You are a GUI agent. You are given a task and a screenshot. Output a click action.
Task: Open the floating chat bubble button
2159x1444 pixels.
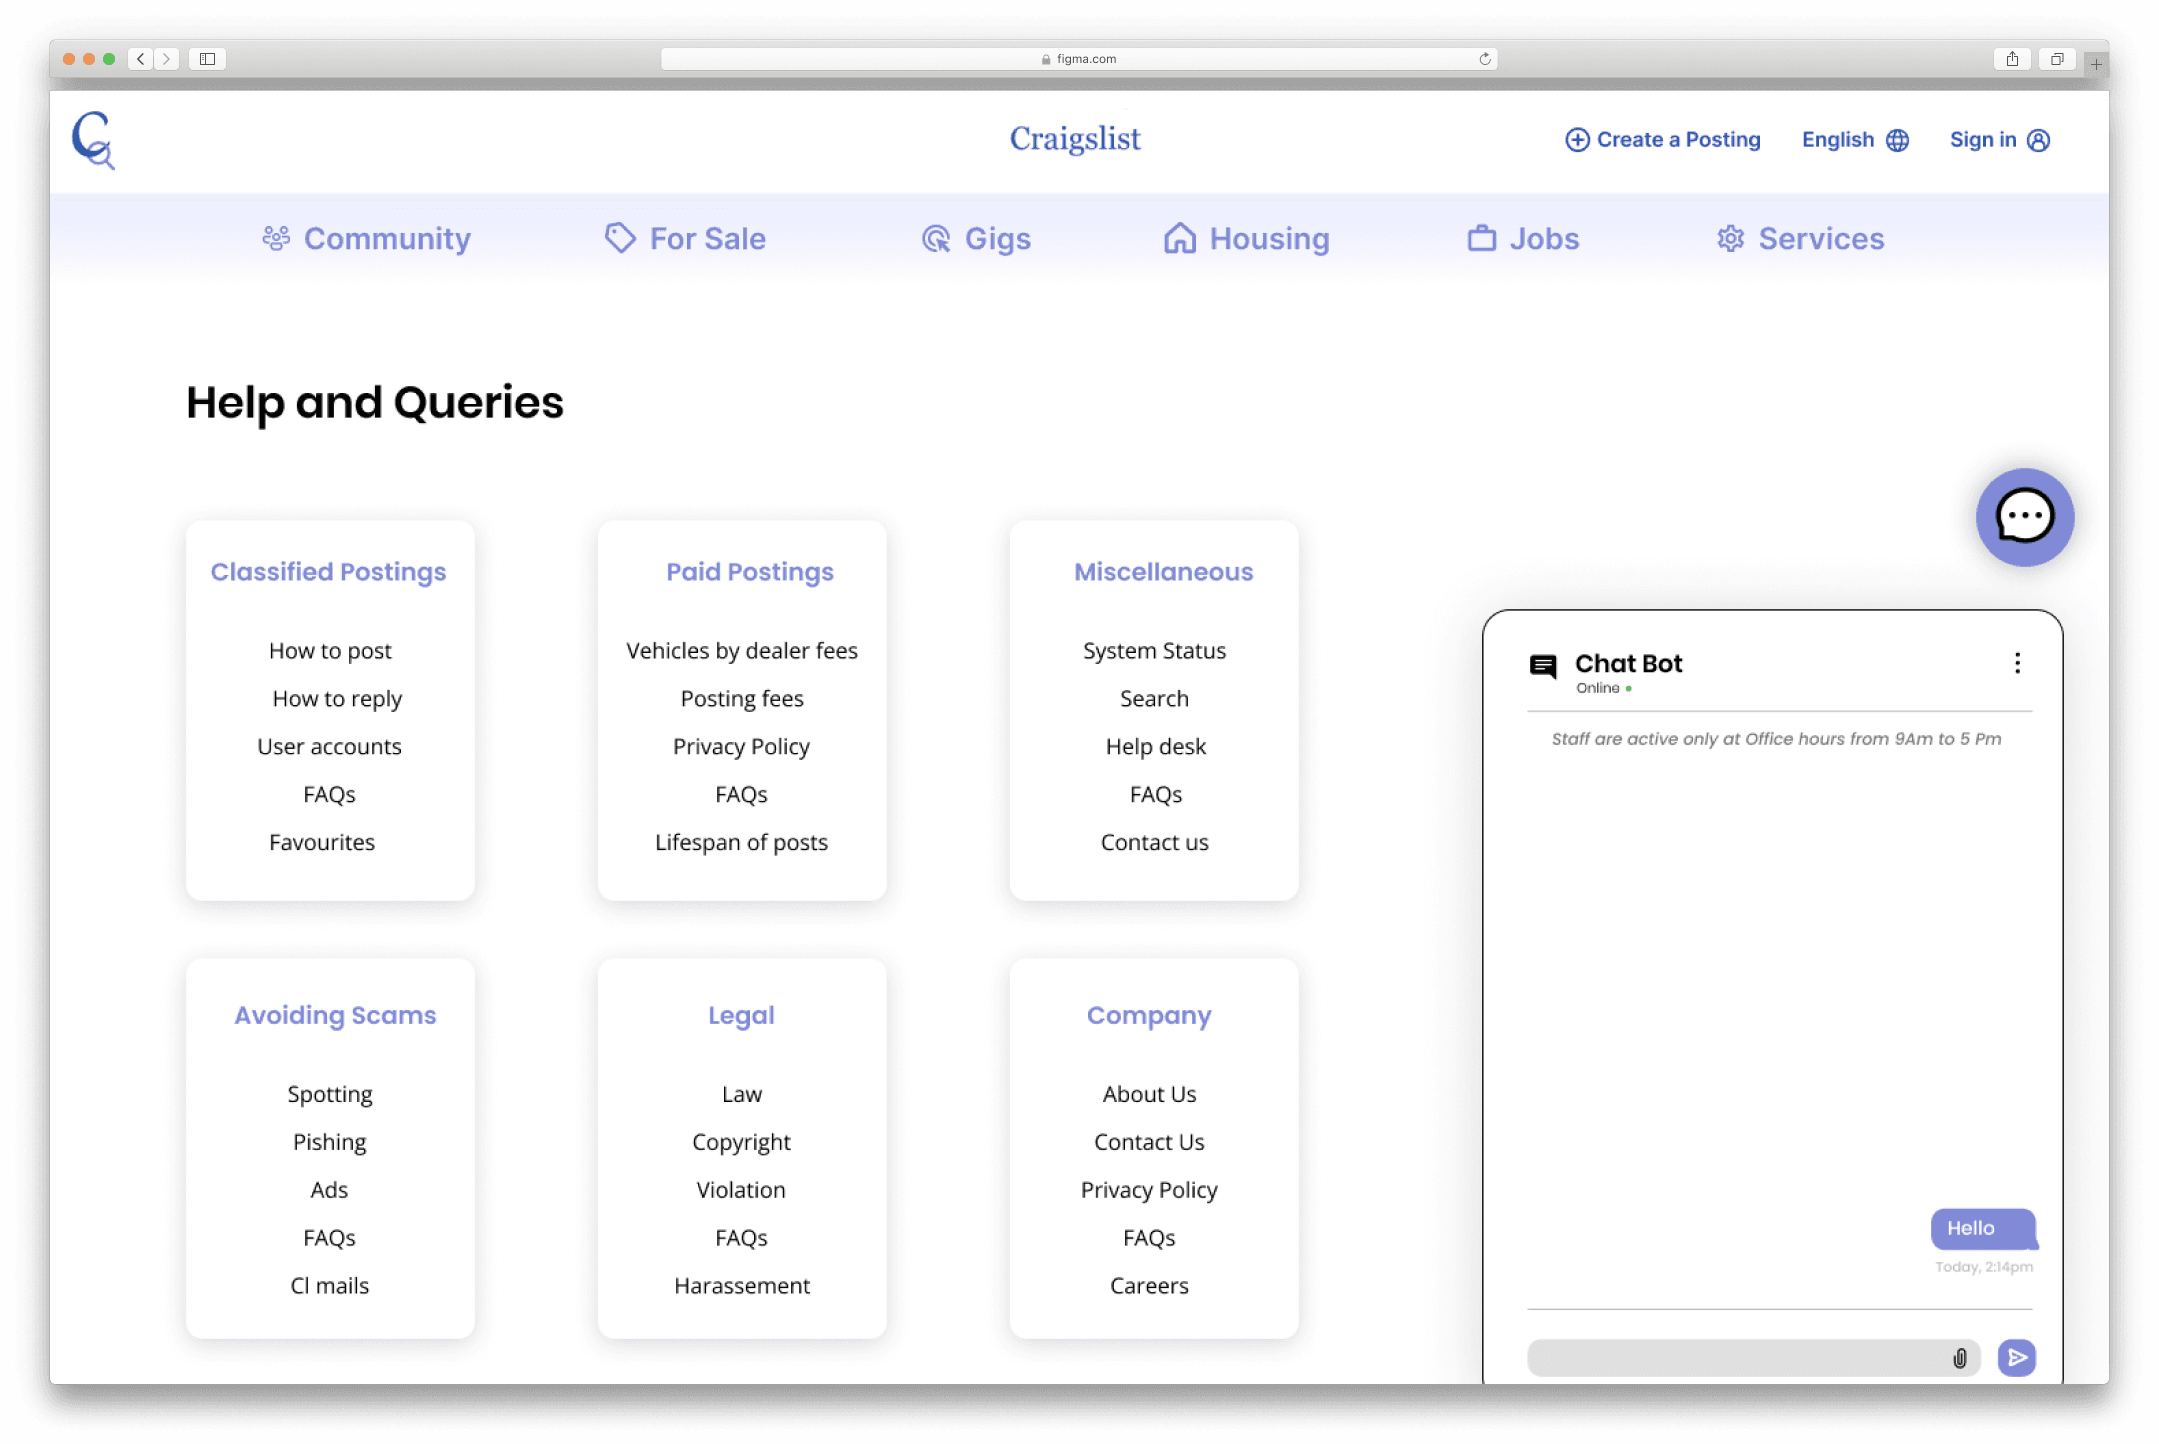(x=2024, y=517)
